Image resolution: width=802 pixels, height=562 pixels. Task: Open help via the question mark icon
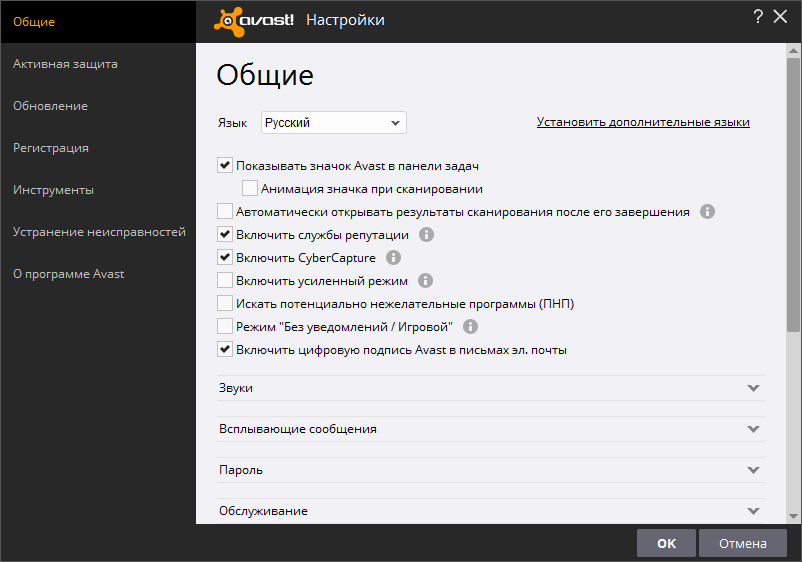[x=758, y=16]
